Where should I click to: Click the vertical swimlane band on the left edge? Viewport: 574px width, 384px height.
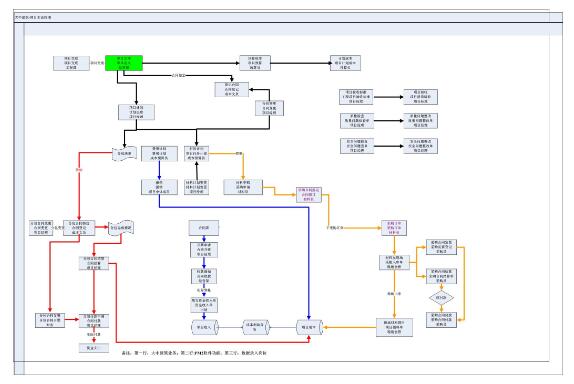tap(19, 198)
